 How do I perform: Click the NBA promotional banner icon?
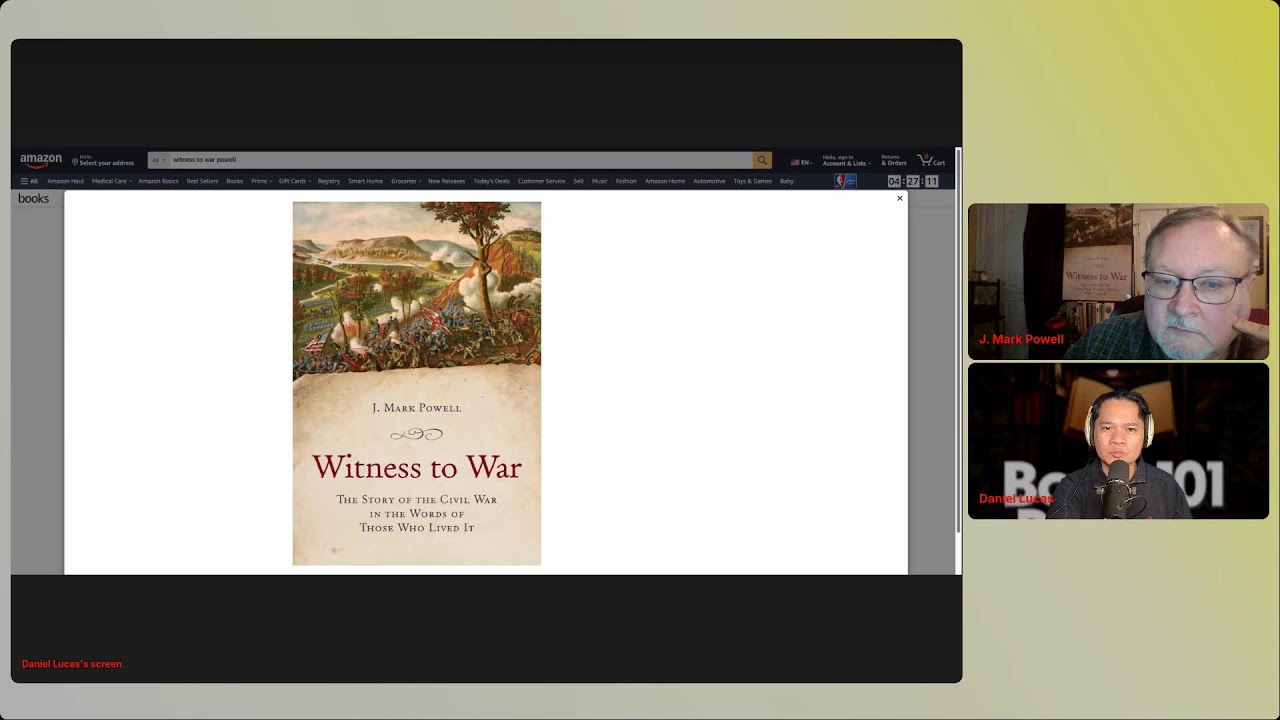[845, 181]
